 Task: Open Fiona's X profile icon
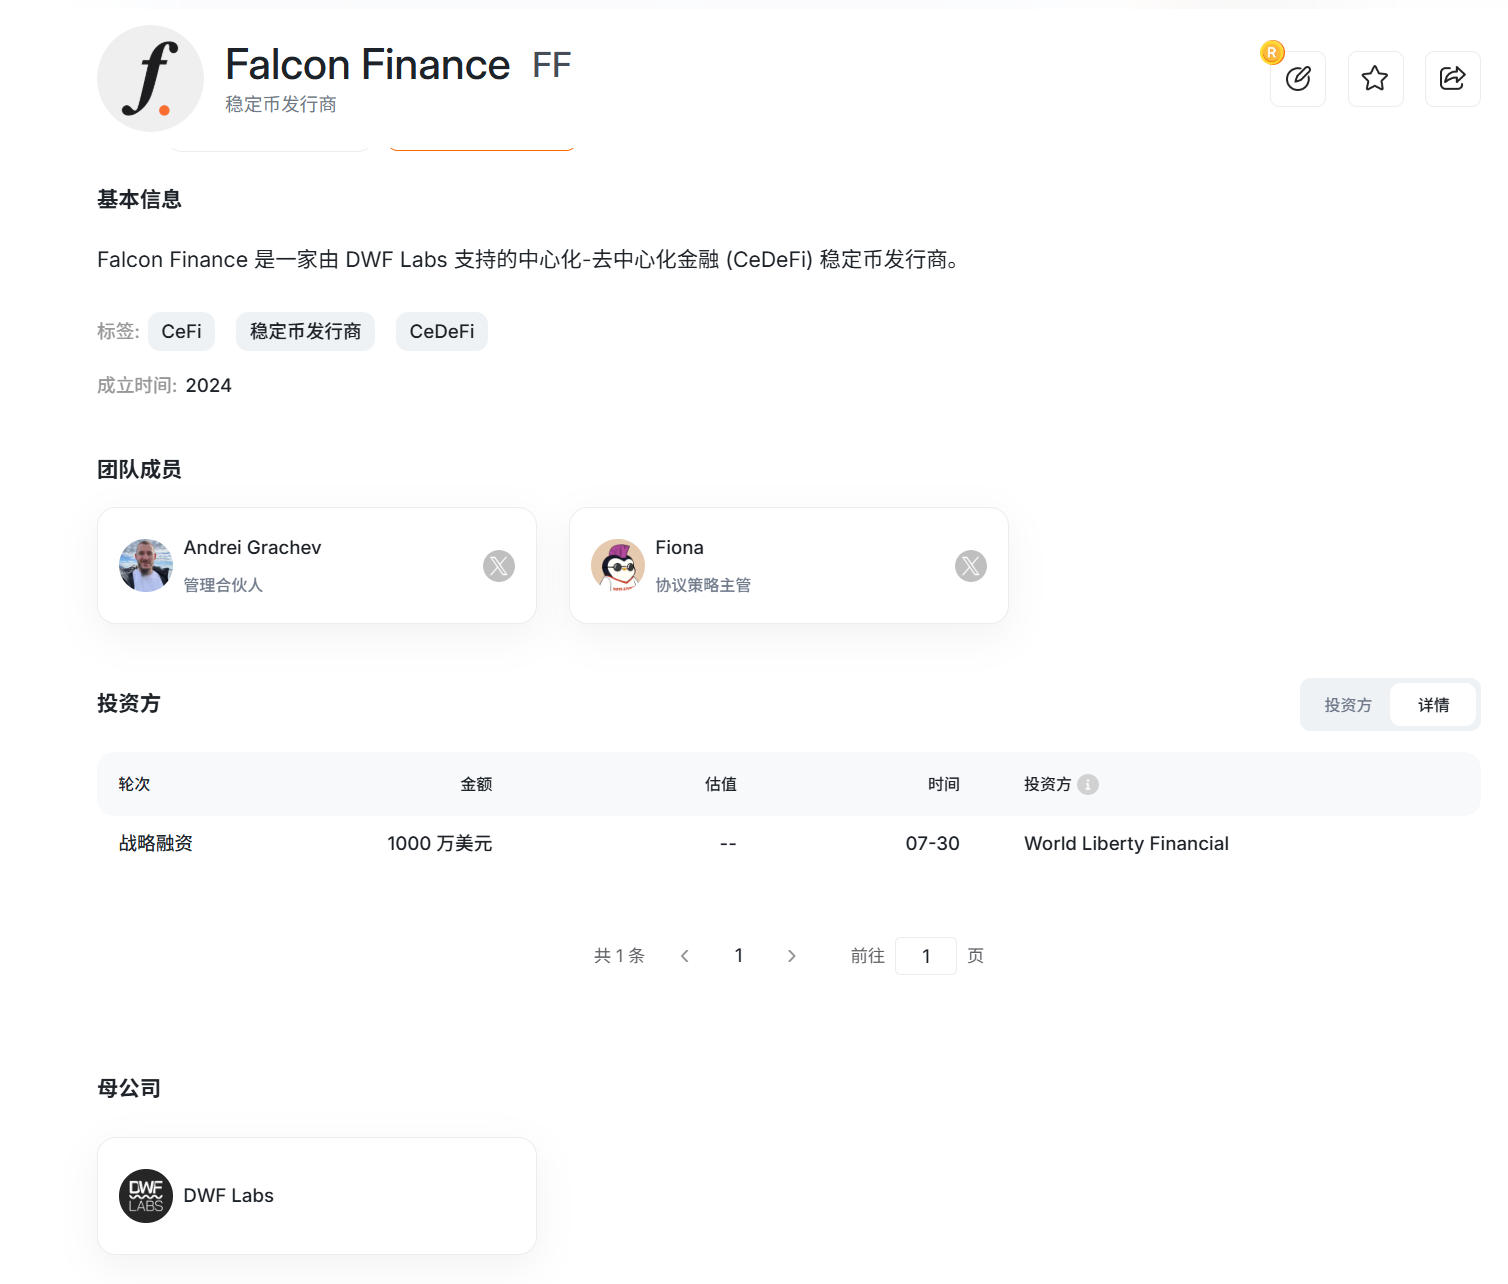(970, 565)
